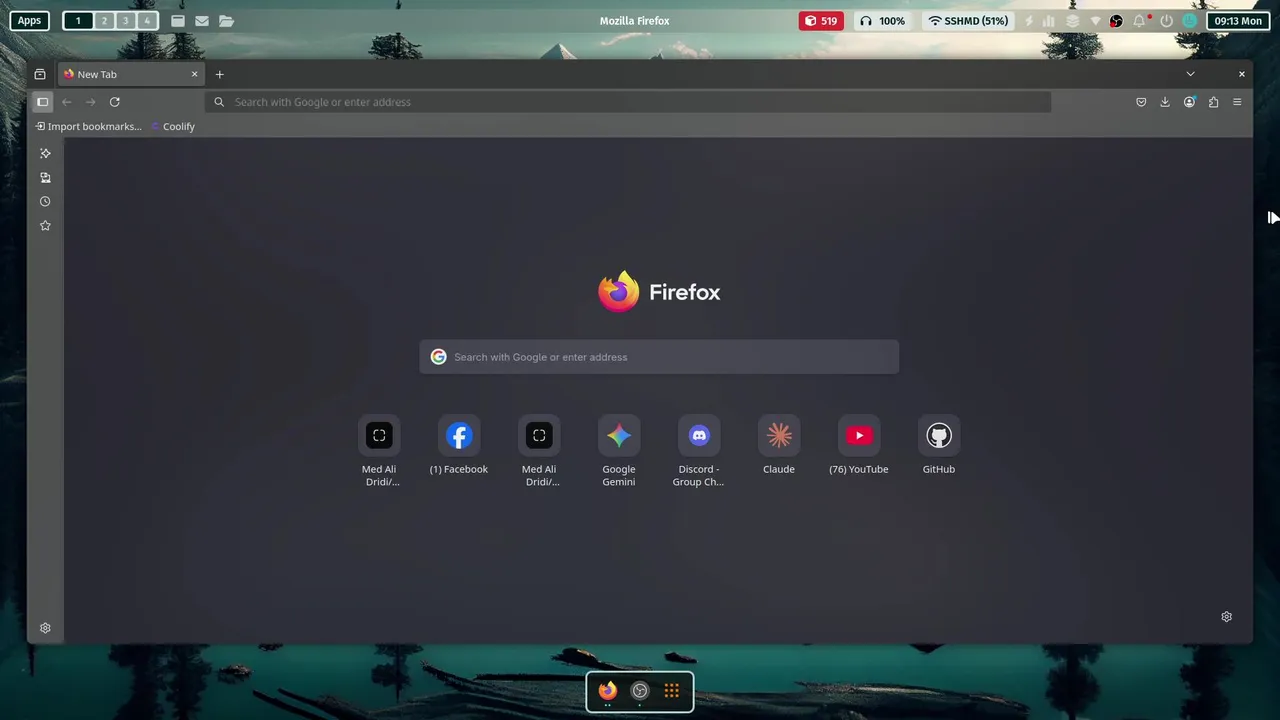Image resolution: width=1280 pixels, height=720 pixels.
Task: Click the lightning bolt power tray icon
Action: tap(1028, 20)
